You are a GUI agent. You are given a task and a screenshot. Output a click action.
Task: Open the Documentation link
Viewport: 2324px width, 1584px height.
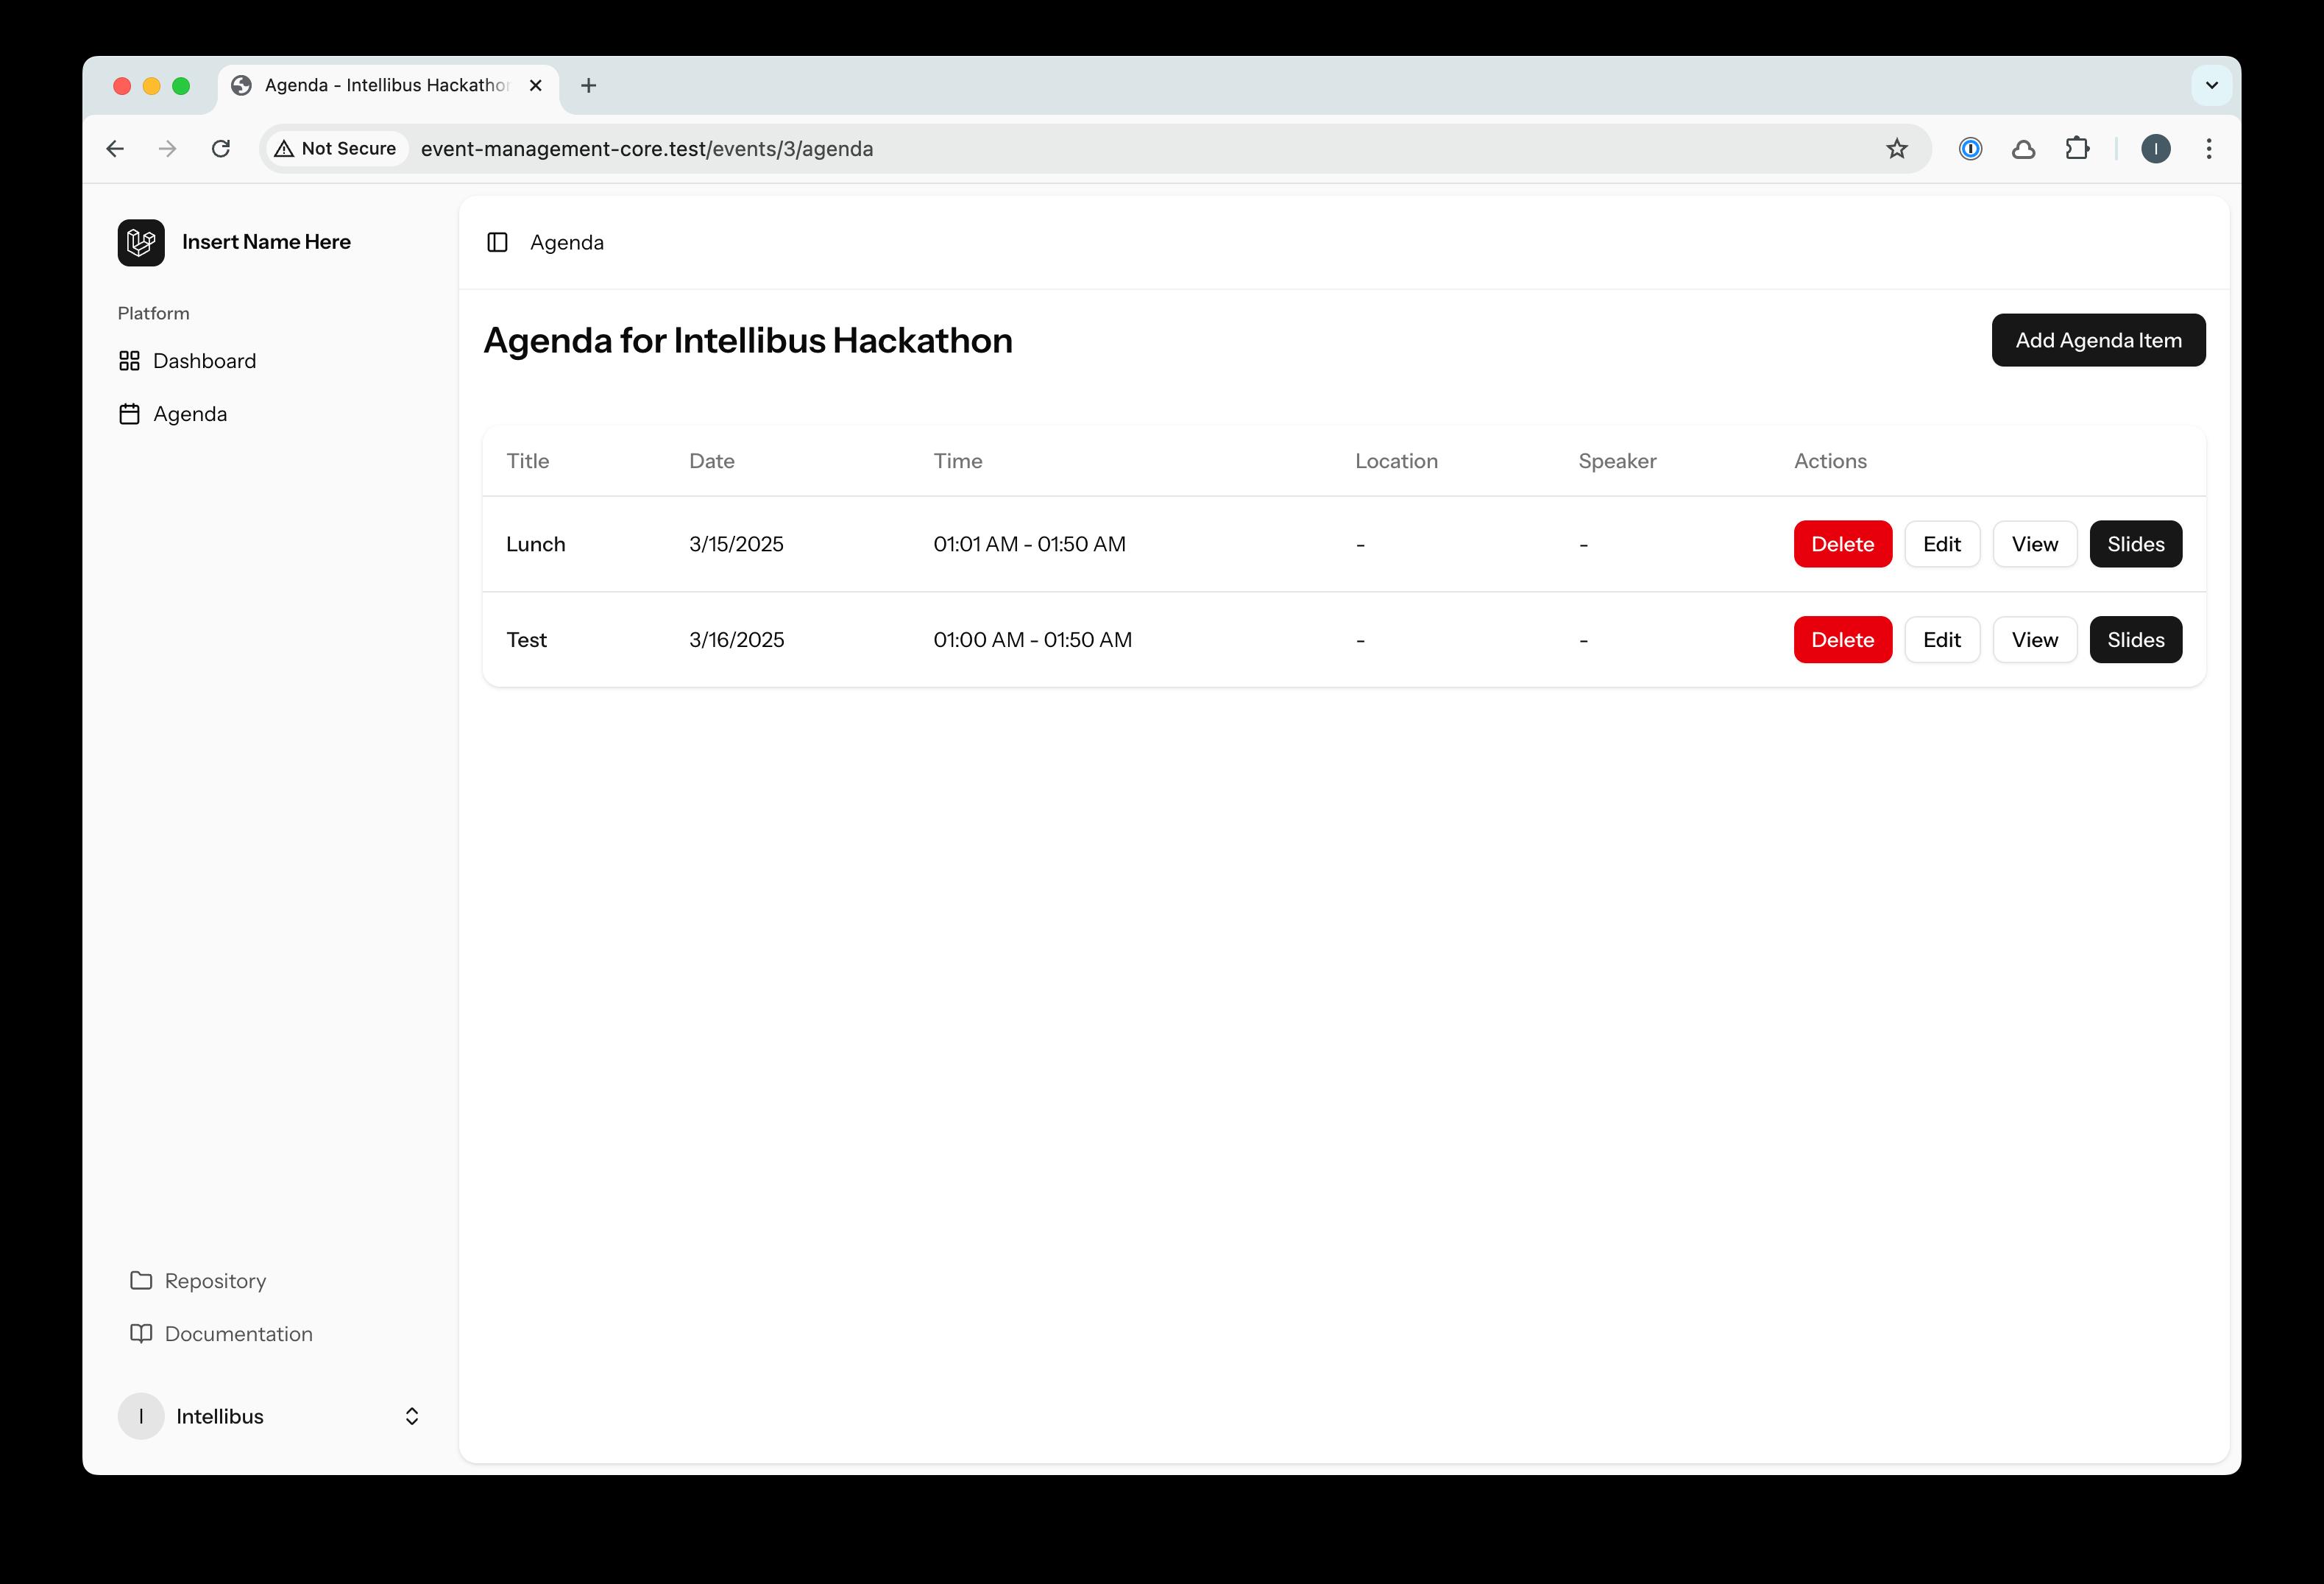238,1334
